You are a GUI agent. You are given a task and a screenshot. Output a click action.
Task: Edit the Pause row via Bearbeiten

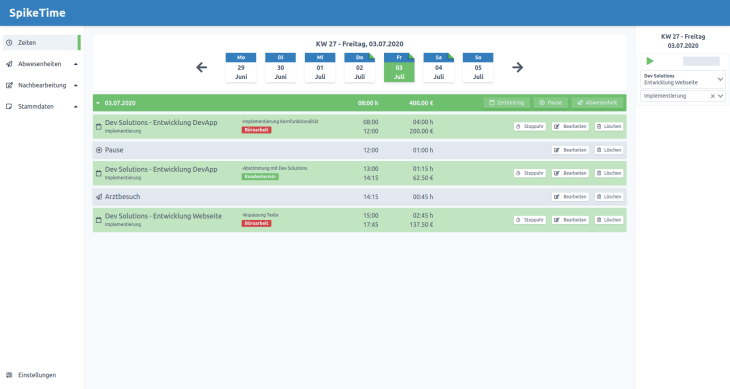[x=570, y=150]
